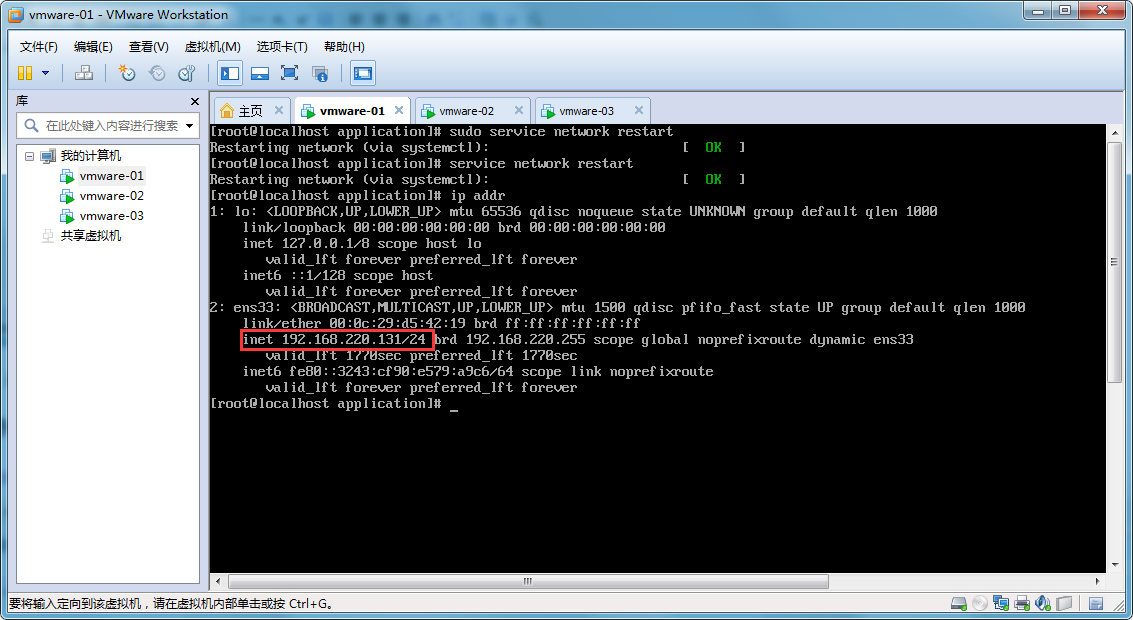Screen dimensions: 1133x620
Task: Select vmware-01 in the library tree
Action: [x=111, y=176]
